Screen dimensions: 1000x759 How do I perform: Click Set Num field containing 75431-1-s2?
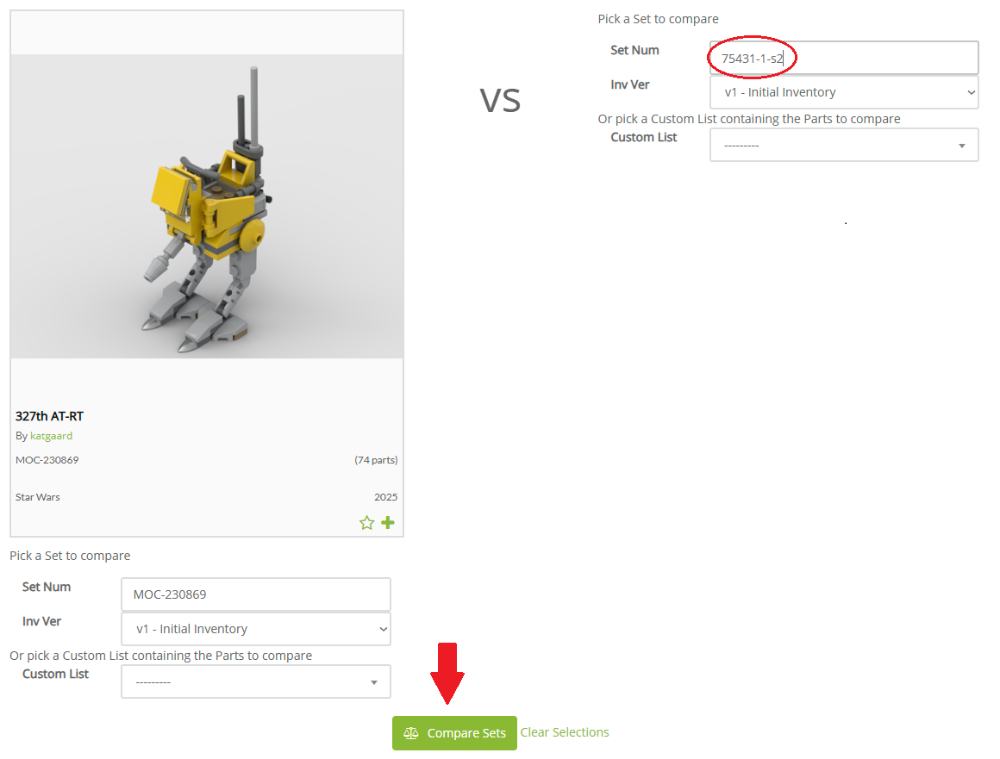[x=843, y=58]
